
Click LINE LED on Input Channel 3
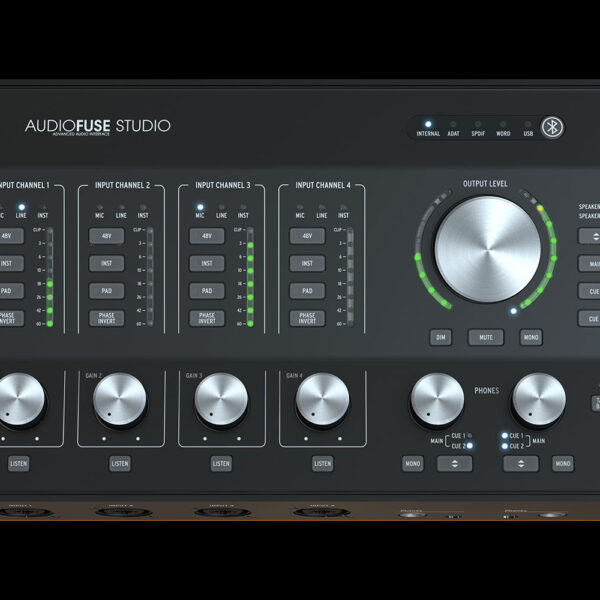click(222, 207)
